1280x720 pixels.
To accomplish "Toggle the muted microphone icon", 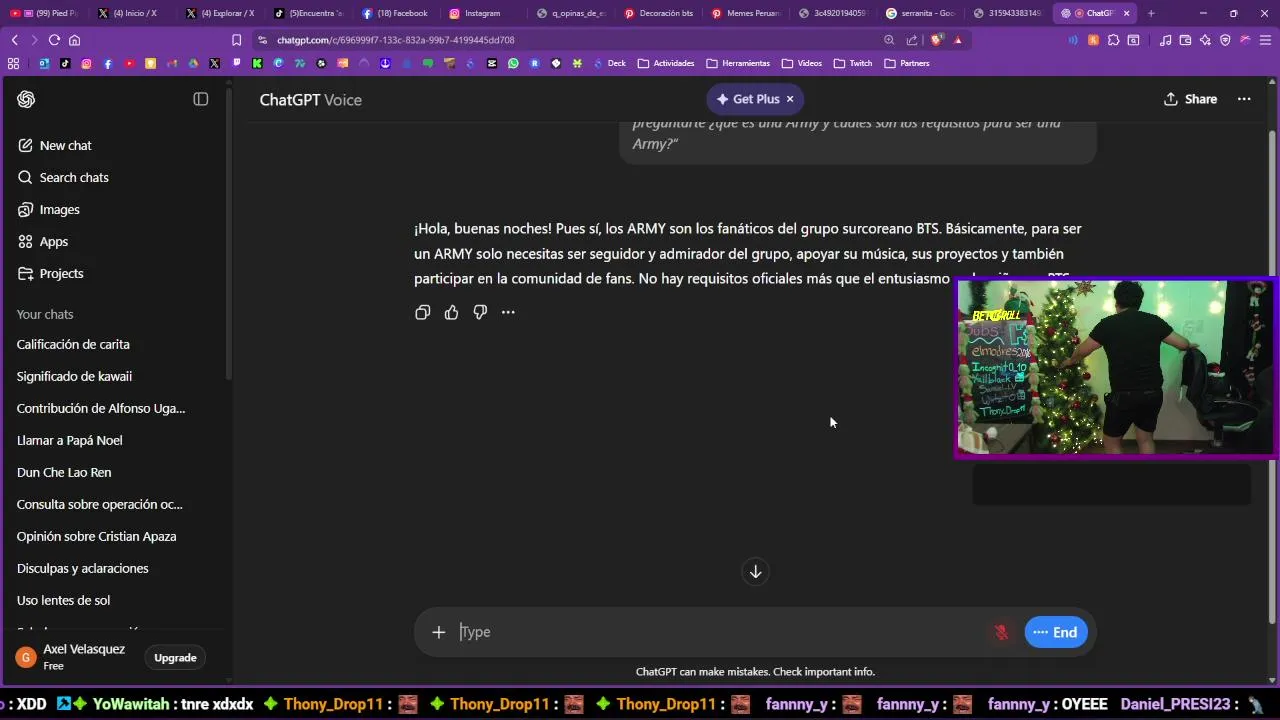I will (x=1001, y=632).
